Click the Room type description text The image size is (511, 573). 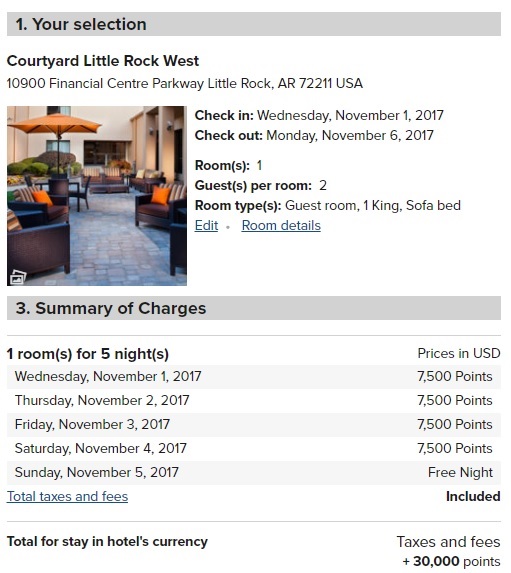coord(373,205)
